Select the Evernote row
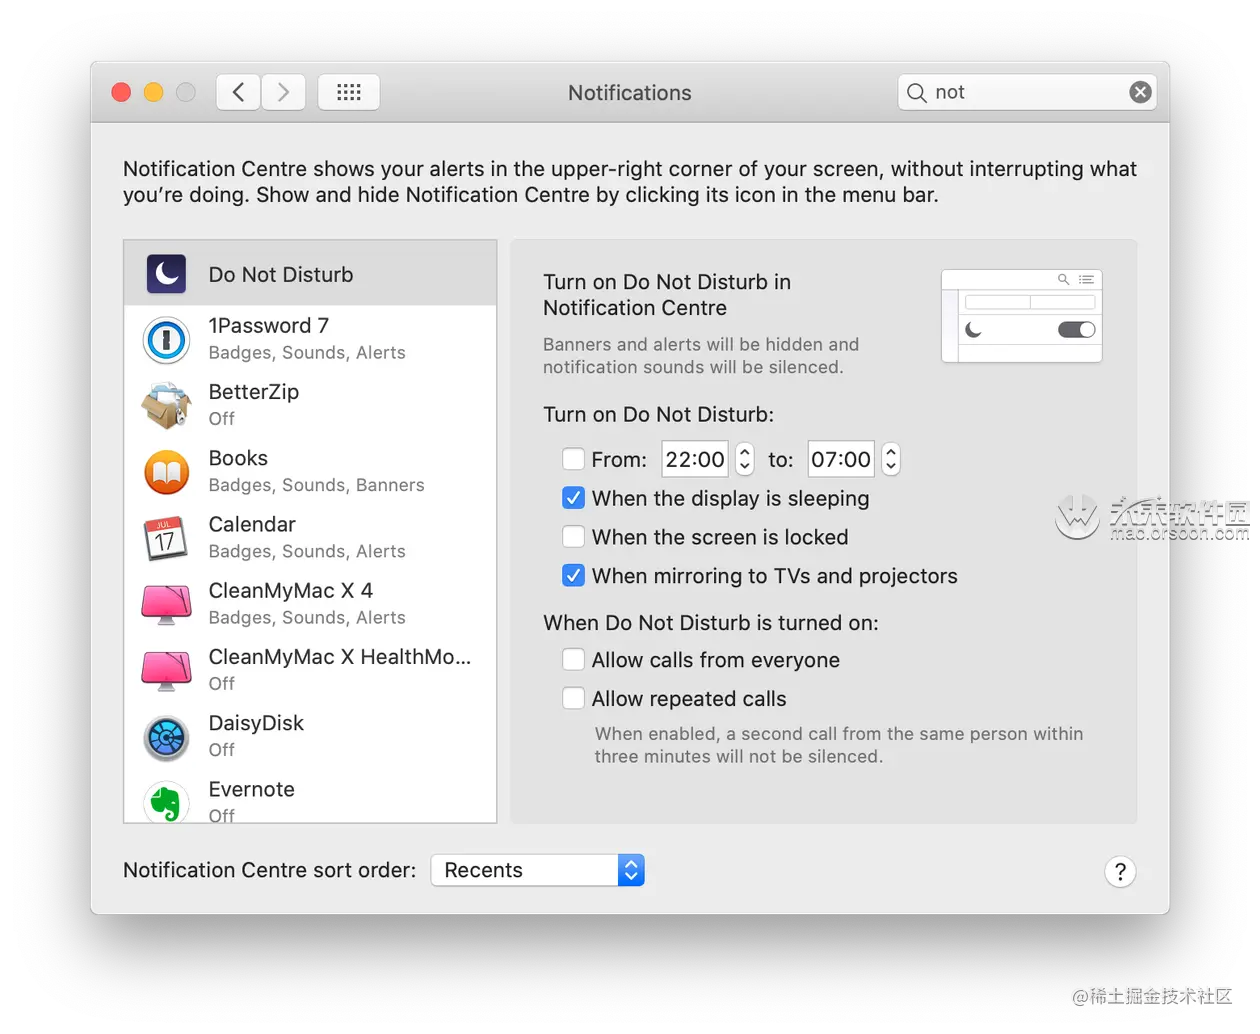Image resolution: width=1260 pixels, height=1034 pixels. (310, 796)
